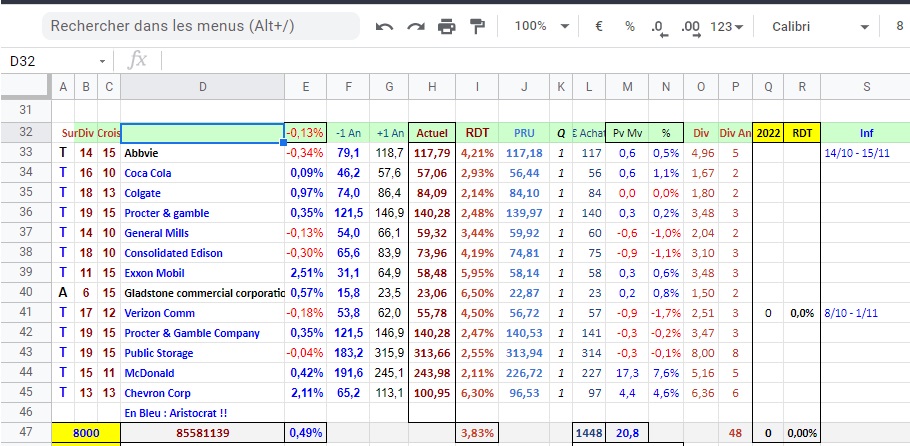Click the yellow RDT header in column R

tap(802, 133)
